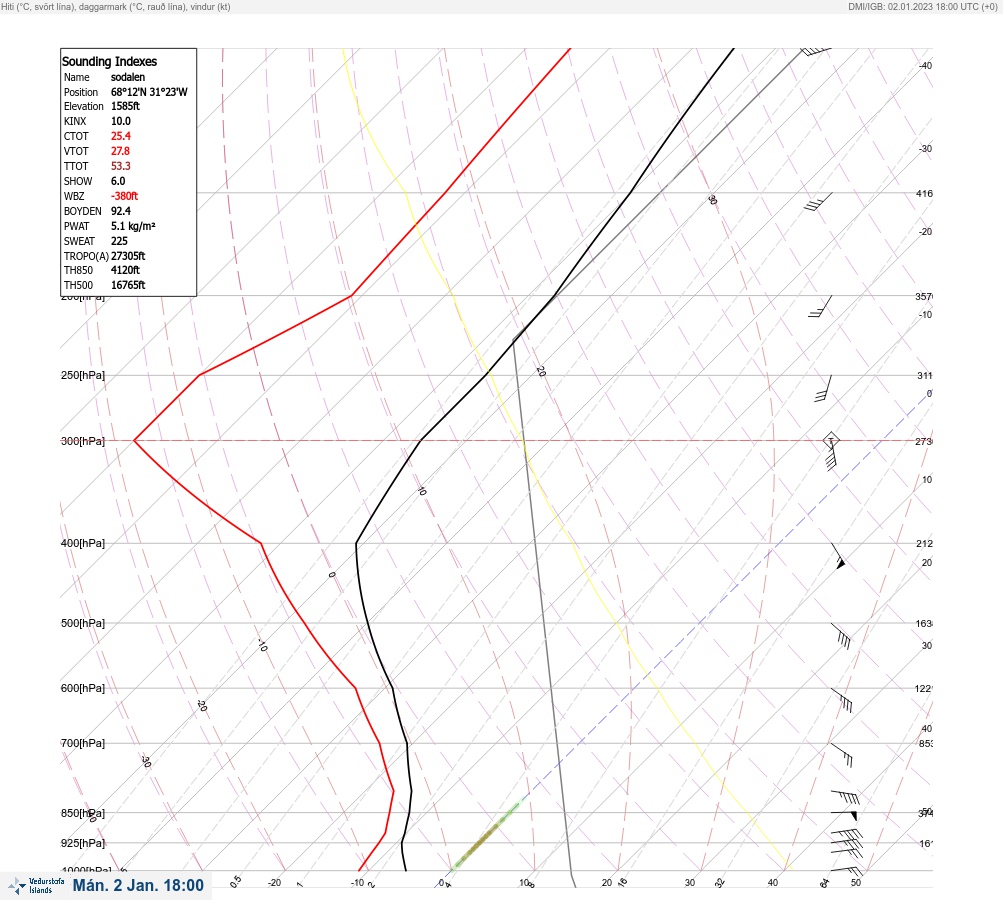Click the 400[hPa] pressure label

click(x=83, y=543)
